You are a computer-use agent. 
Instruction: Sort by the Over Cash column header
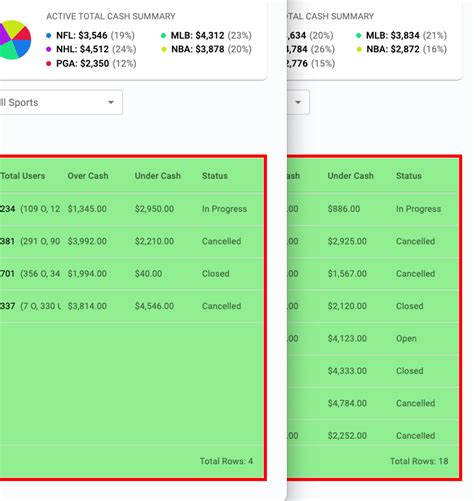88,176
